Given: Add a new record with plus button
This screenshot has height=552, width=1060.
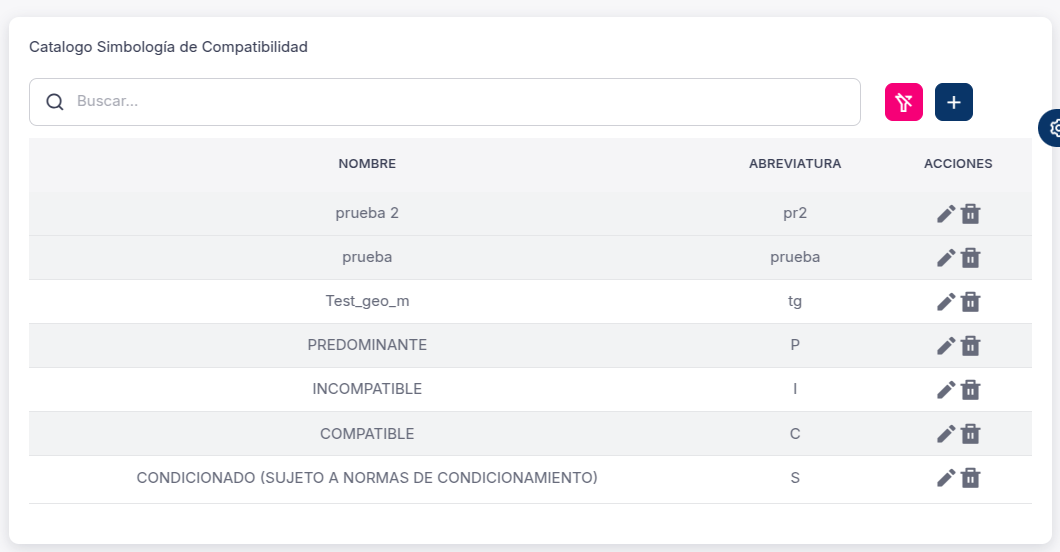Looking at the screenshot, I should [954, 102].
